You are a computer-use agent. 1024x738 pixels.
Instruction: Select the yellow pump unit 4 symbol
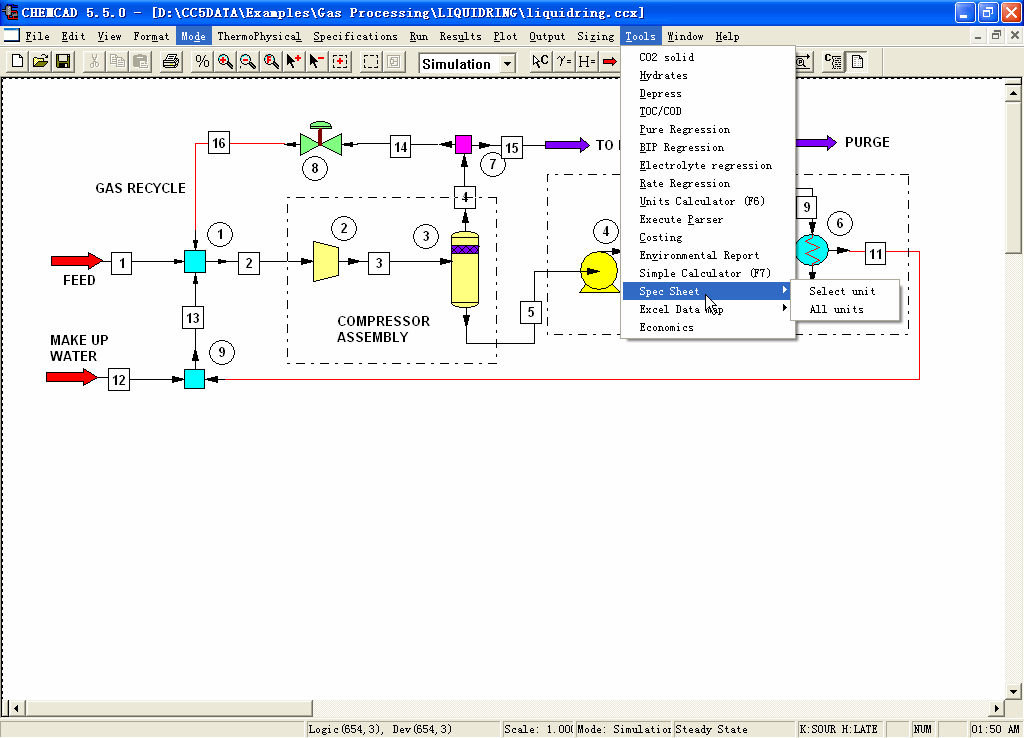[x=599, y=271]
